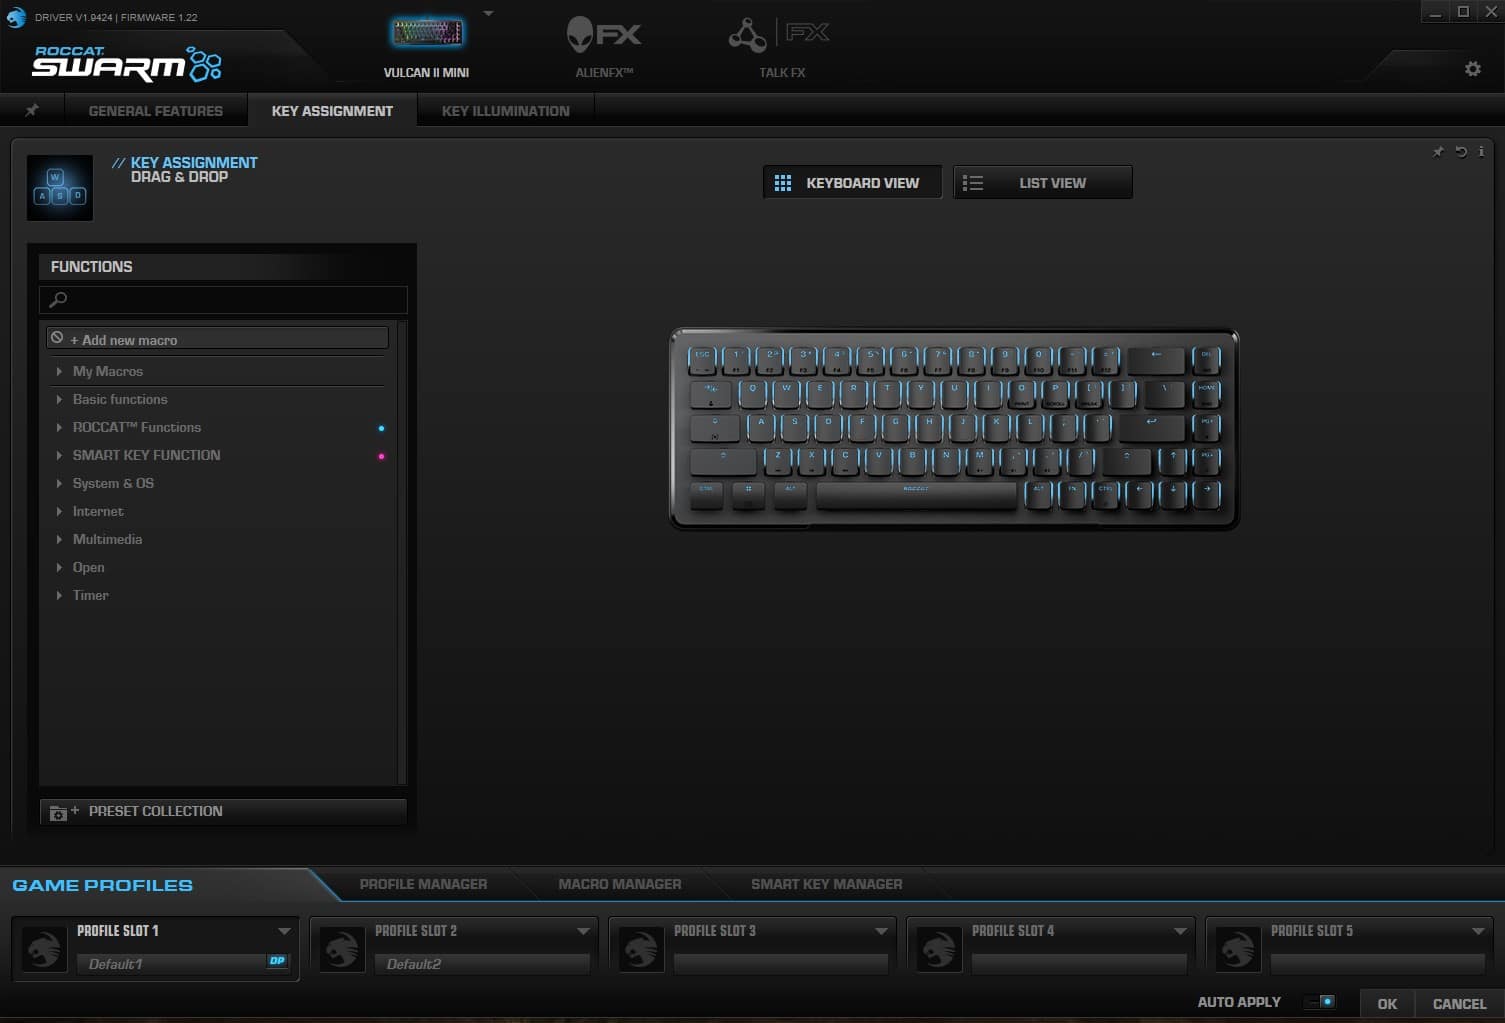Select the W key on the keyboard
1505x1023 pixels.
[786, 393]
